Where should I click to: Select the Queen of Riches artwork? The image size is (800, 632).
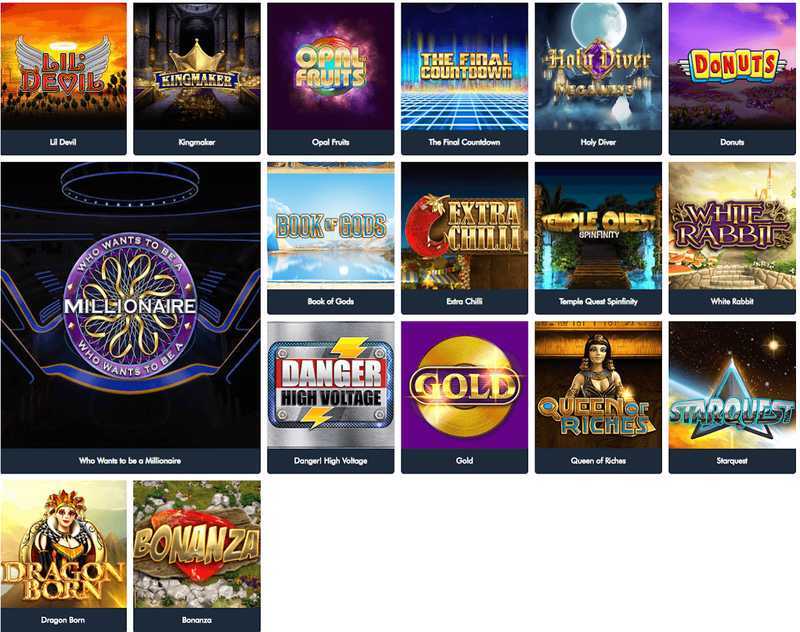598,385
